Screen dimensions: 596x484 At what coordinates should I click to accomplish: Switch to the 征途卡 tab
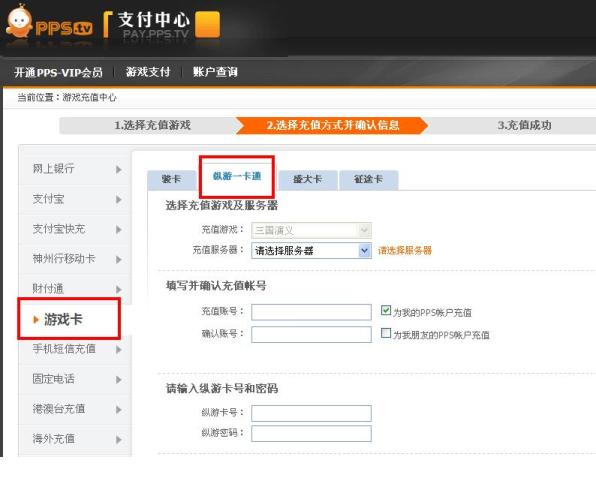369,180
